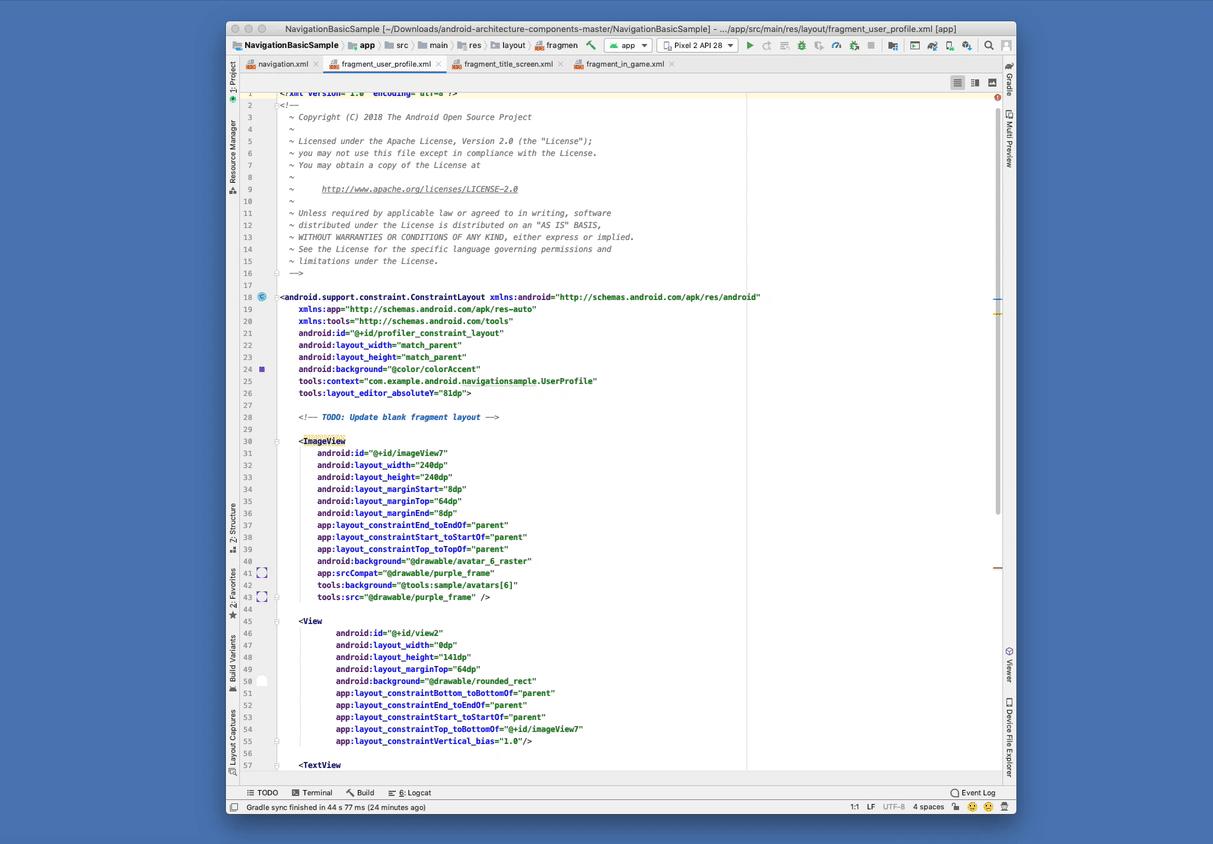Open the AVD Manager from the toolbar
1213x844 pixels.
(x=949, y=45)
